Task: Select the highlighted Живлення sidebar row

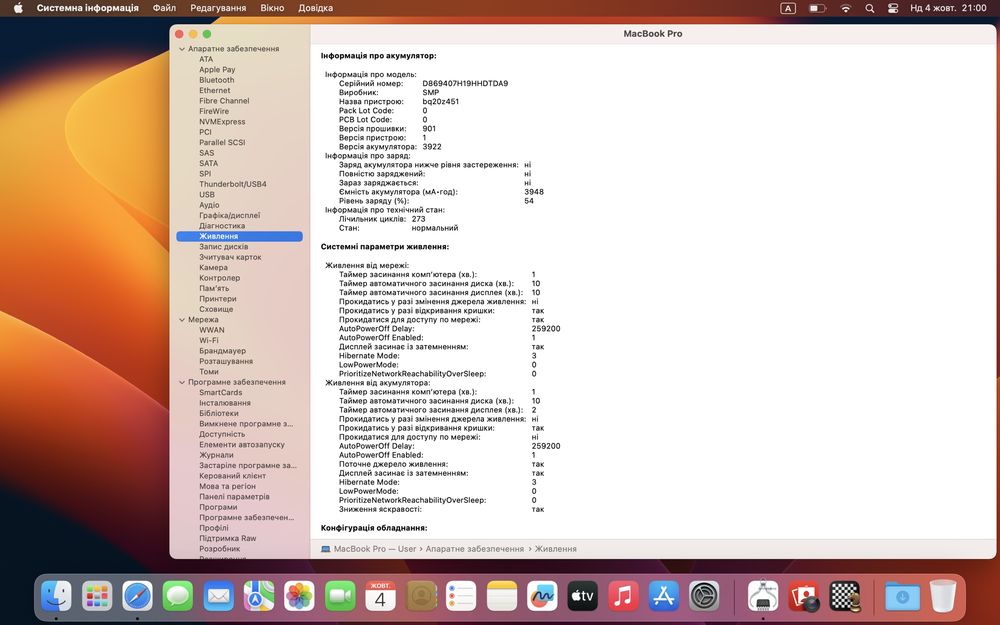Action: [x=239, y=236]
